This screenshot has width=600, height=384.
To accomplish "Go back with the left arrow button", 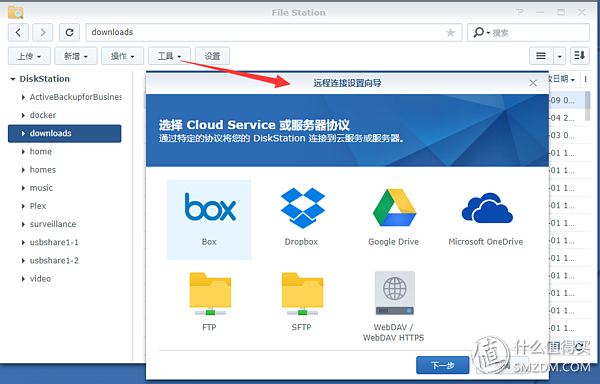I will [x=18, y=33].
